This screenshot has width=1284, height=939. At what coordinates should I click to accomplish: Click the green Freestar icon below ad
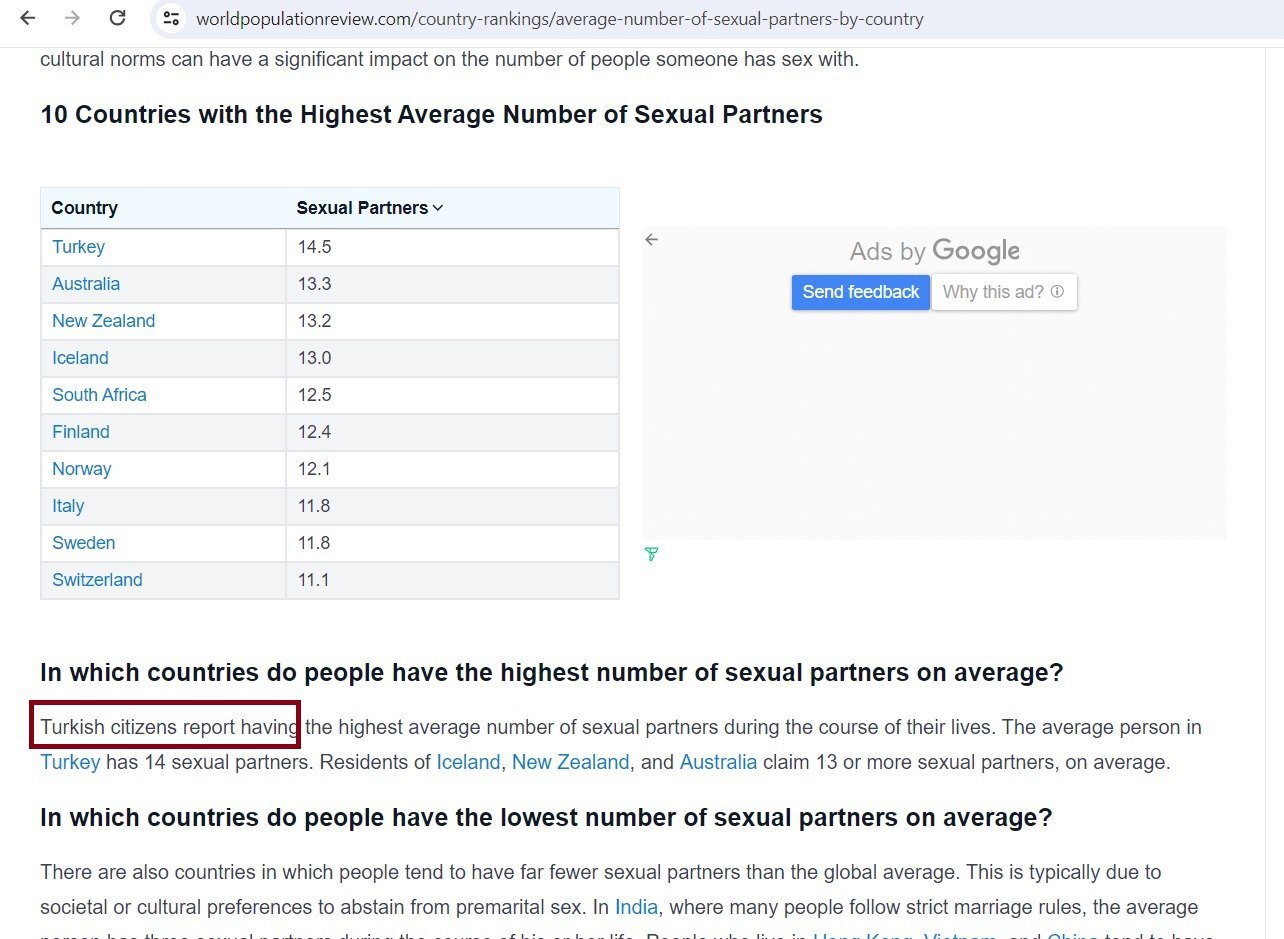652,554
